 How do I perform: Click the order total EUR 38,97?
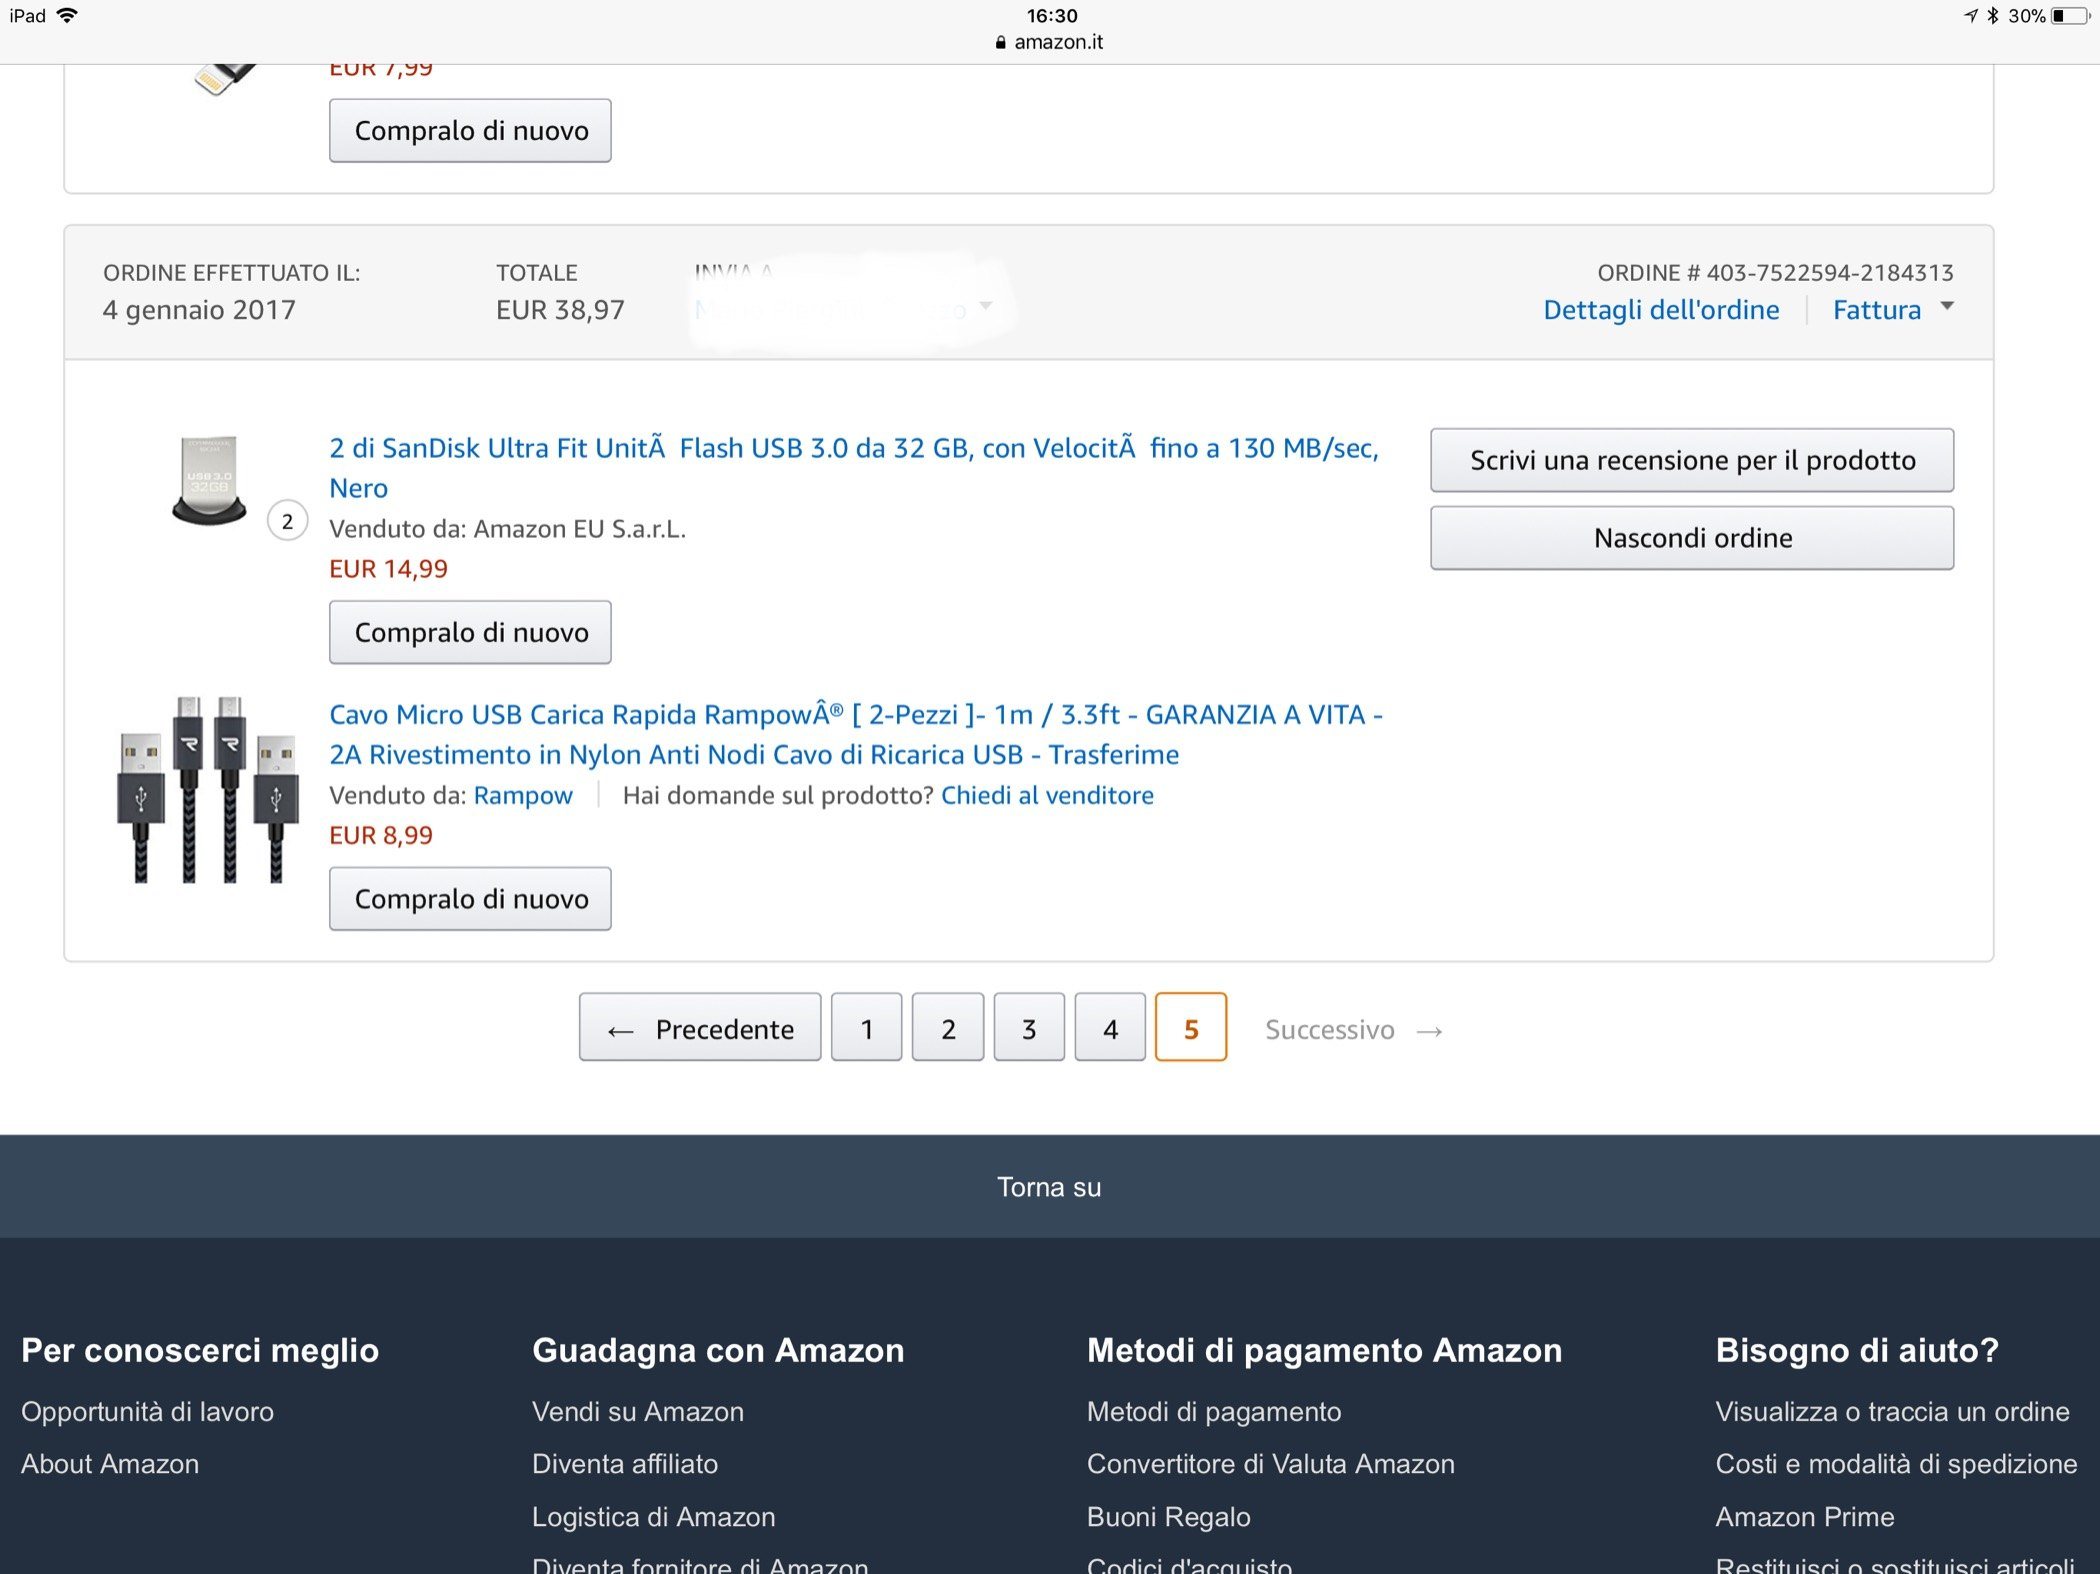(x=560, y=310)
